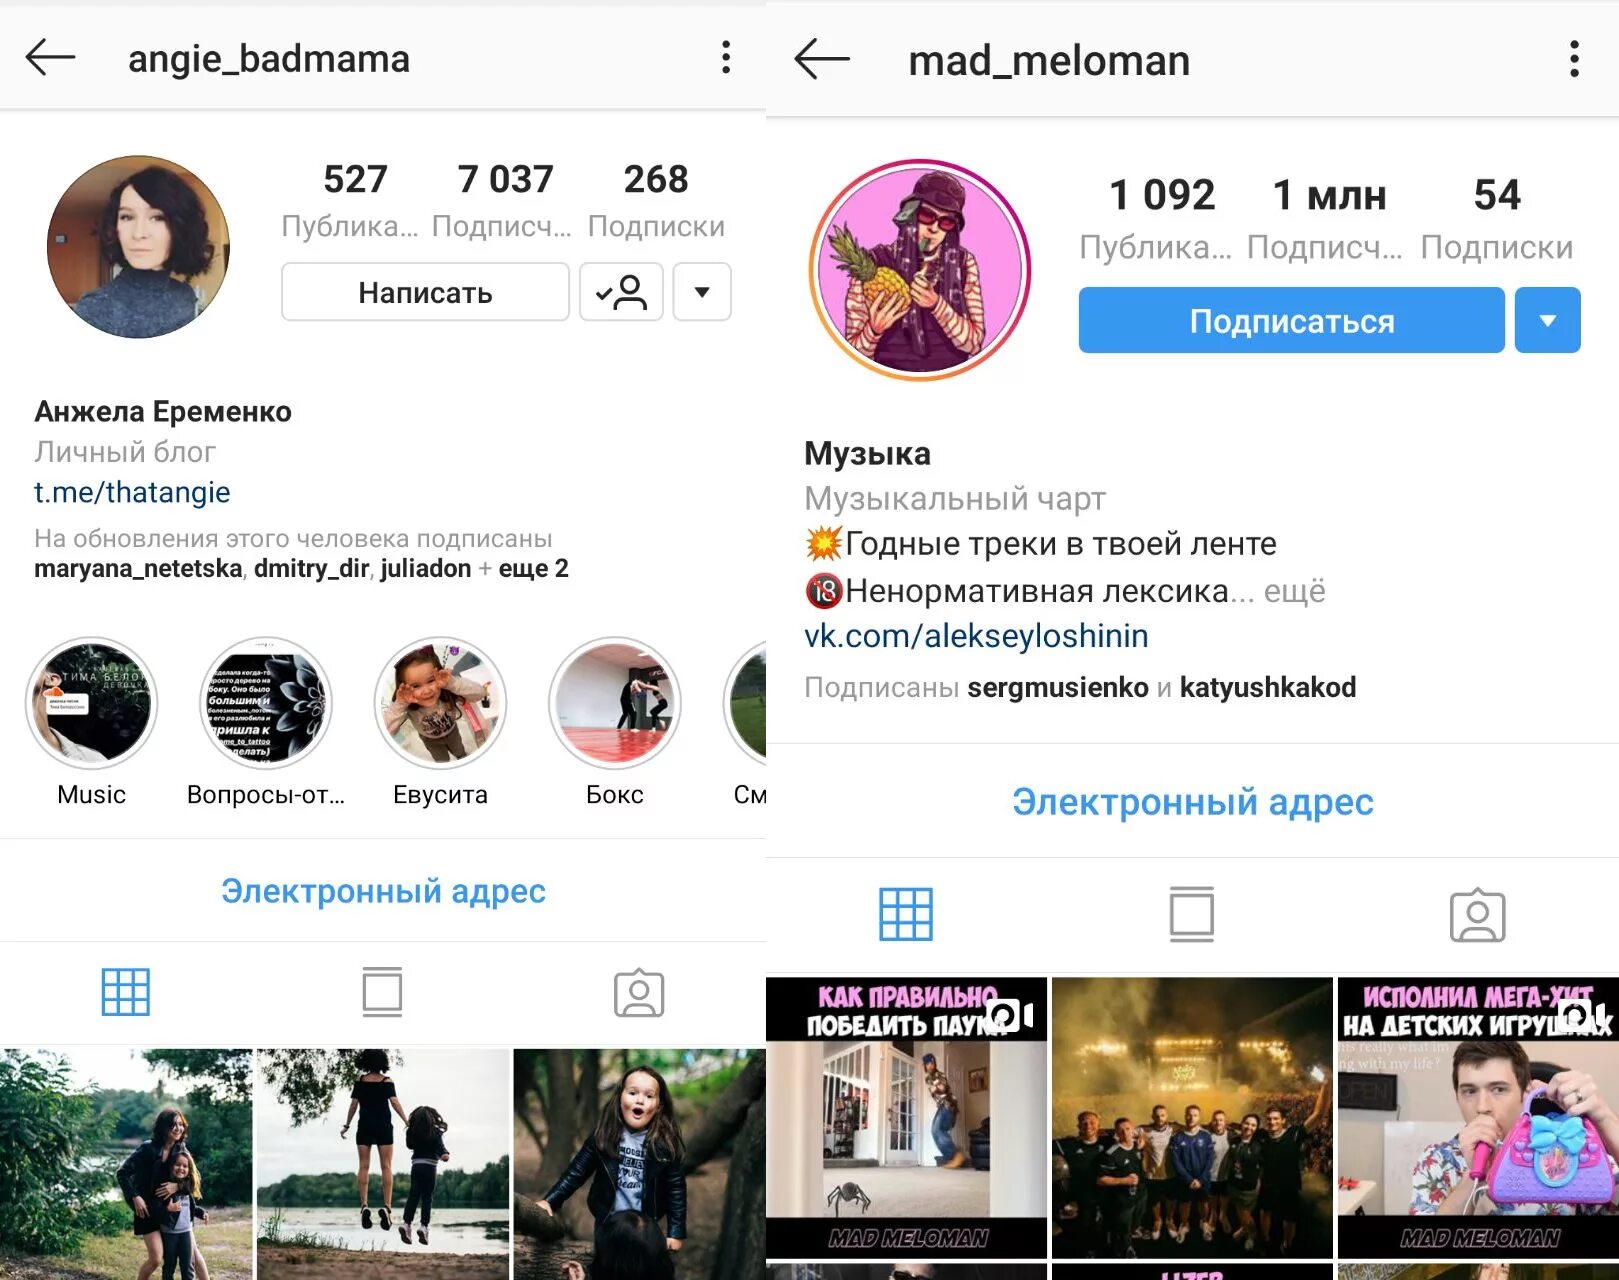The image size is (1619, 1280).
Task: Expand dropdown beside Подписаться button
Action: tap(1547, 320)
